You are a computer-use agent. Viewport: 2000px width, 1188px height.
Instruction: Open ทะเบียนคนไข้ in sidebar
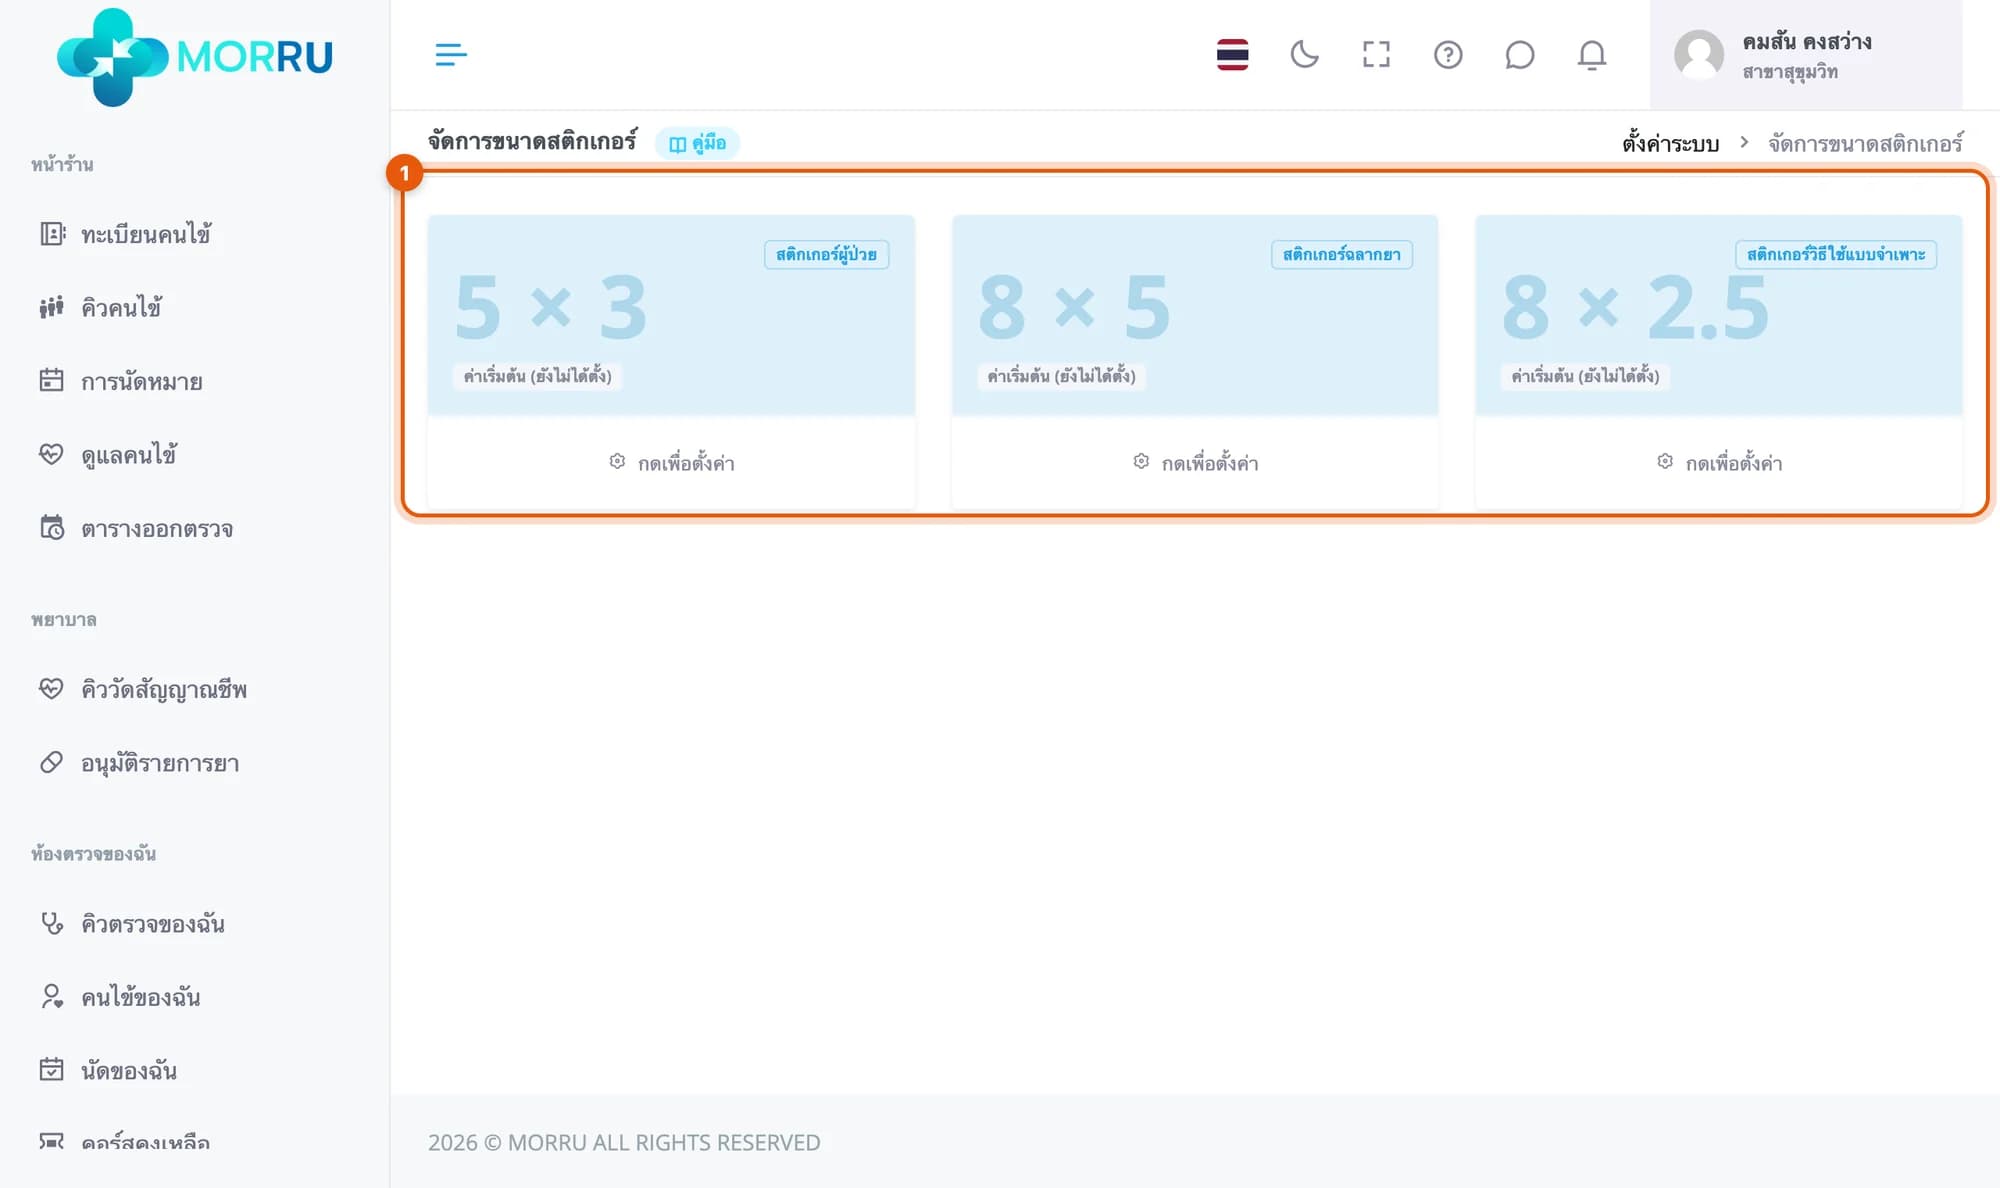click(x=125, y=234)
